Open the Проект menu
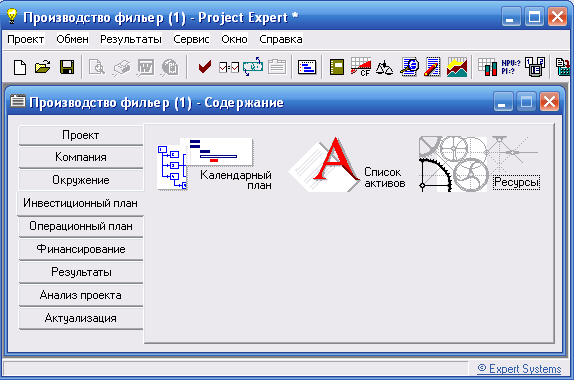Image resolution: width=574 pixels, height=380 pixels. [26, 39]
